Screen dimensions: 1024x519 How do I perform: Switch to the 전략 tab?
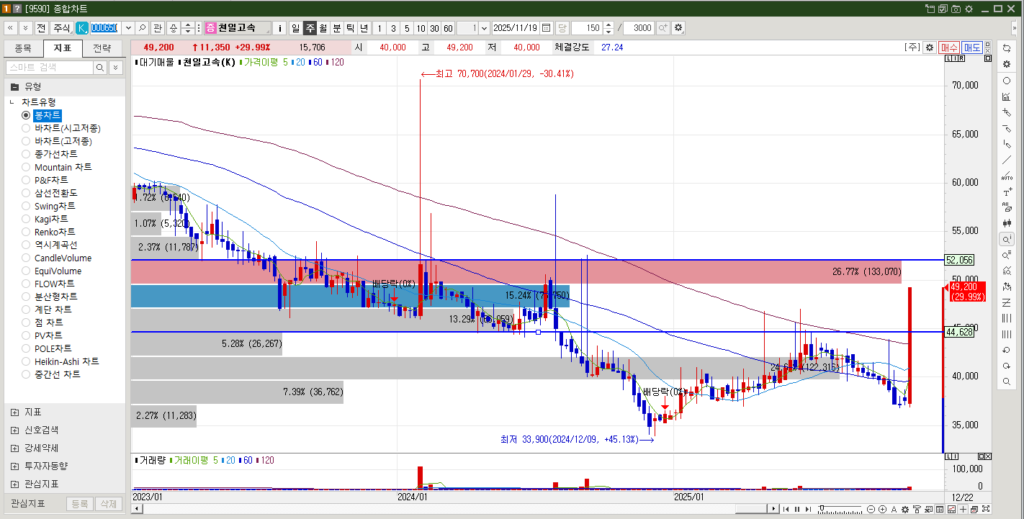click(x=102, y=47)
